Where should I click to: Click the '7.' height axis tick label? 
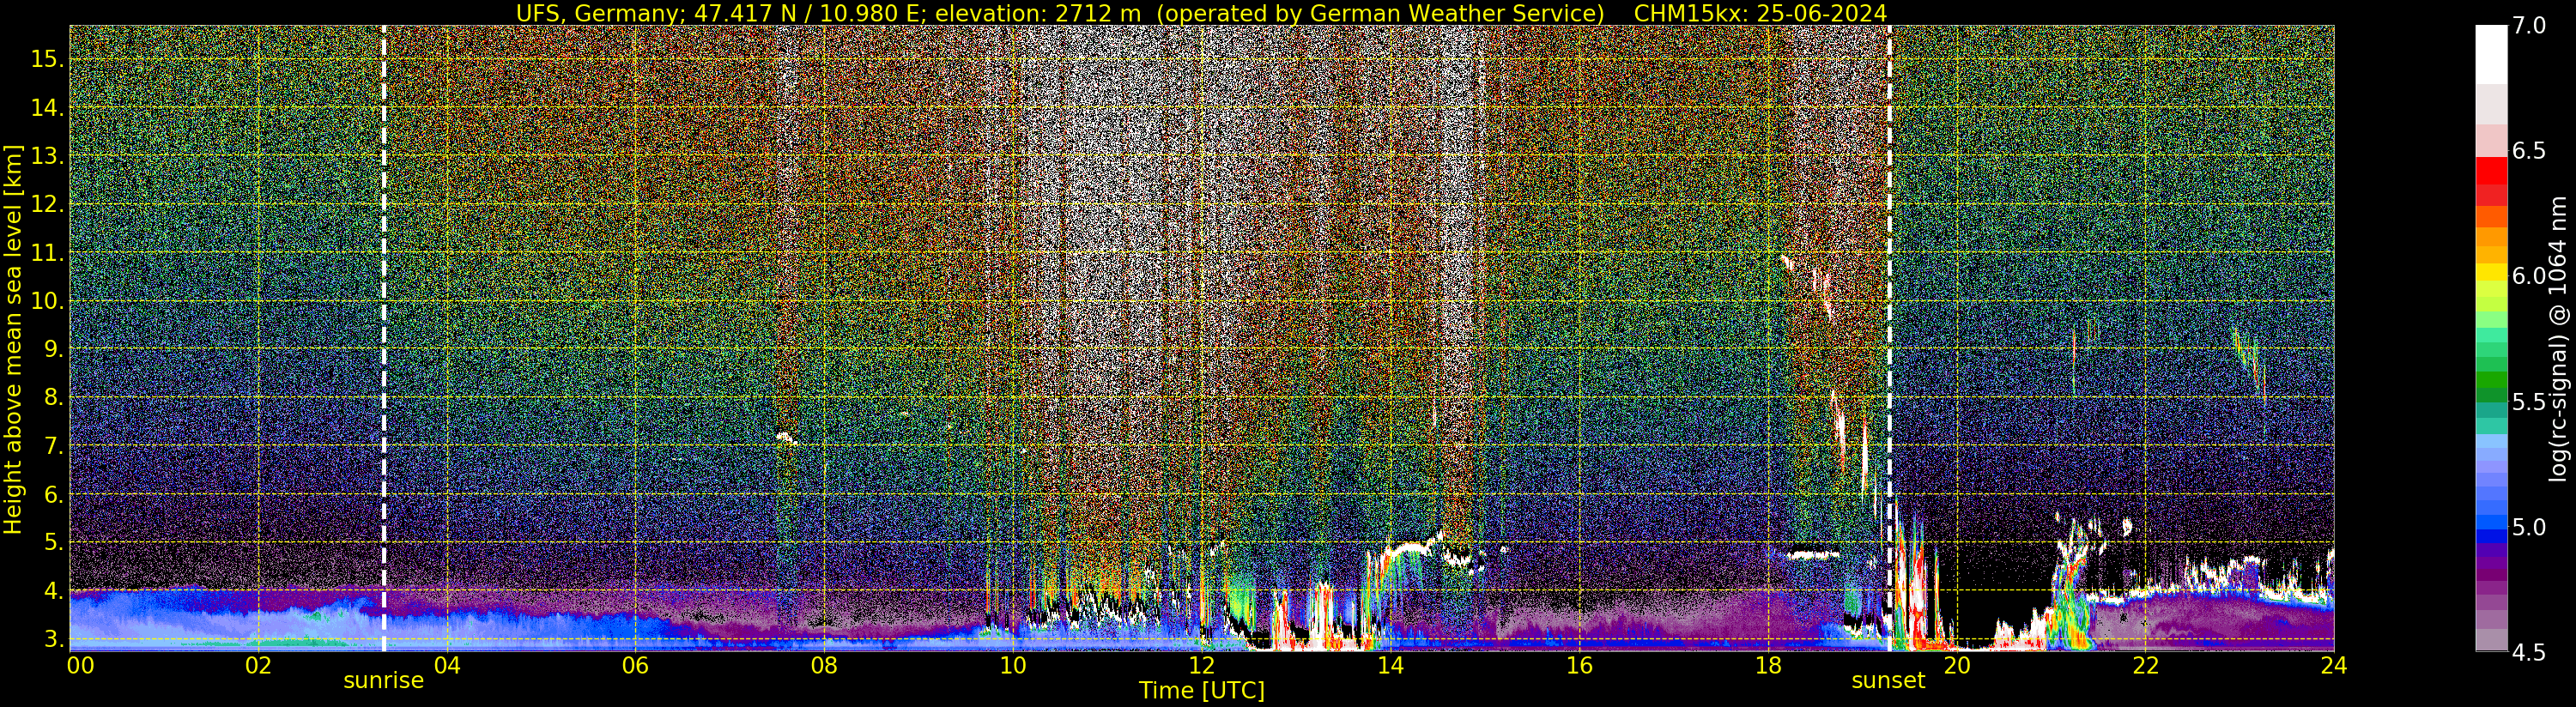[x=54, y=446]
